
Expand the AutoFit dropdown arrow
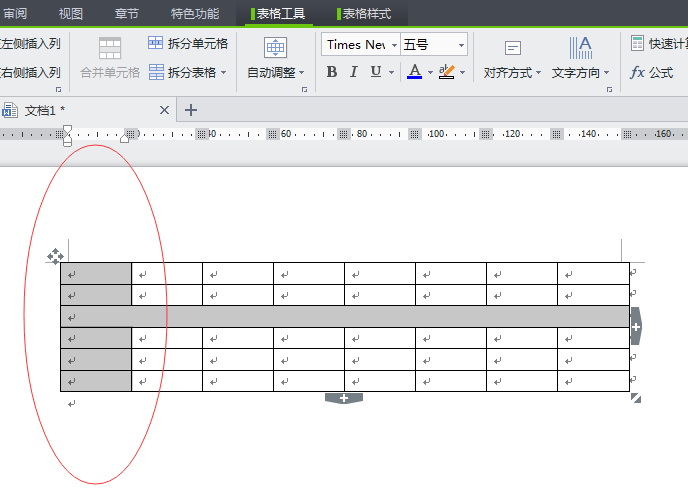(301, 72)
